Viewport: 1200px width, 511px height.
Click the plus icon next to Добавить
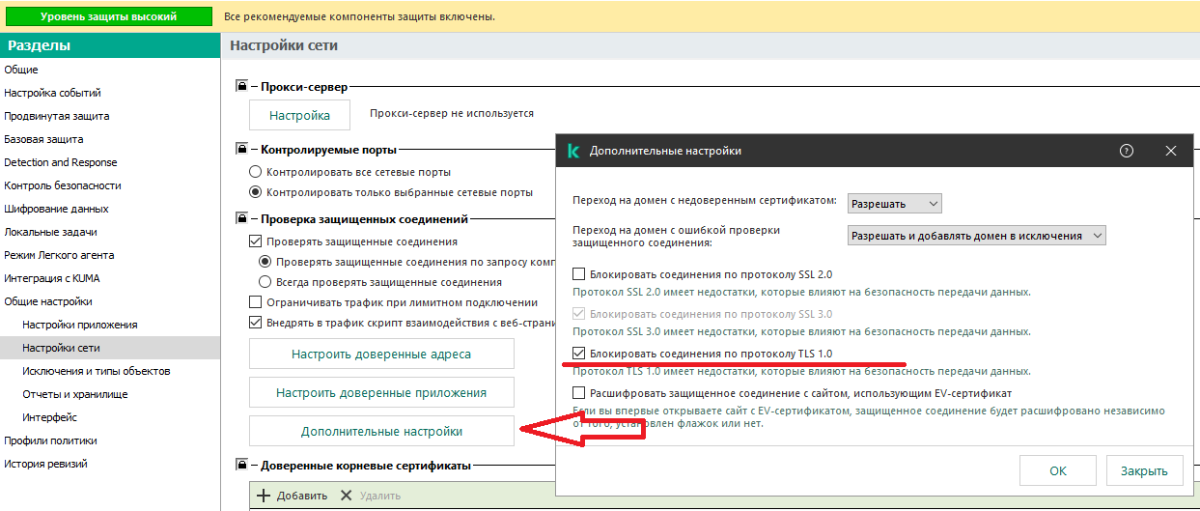(264, 495)
